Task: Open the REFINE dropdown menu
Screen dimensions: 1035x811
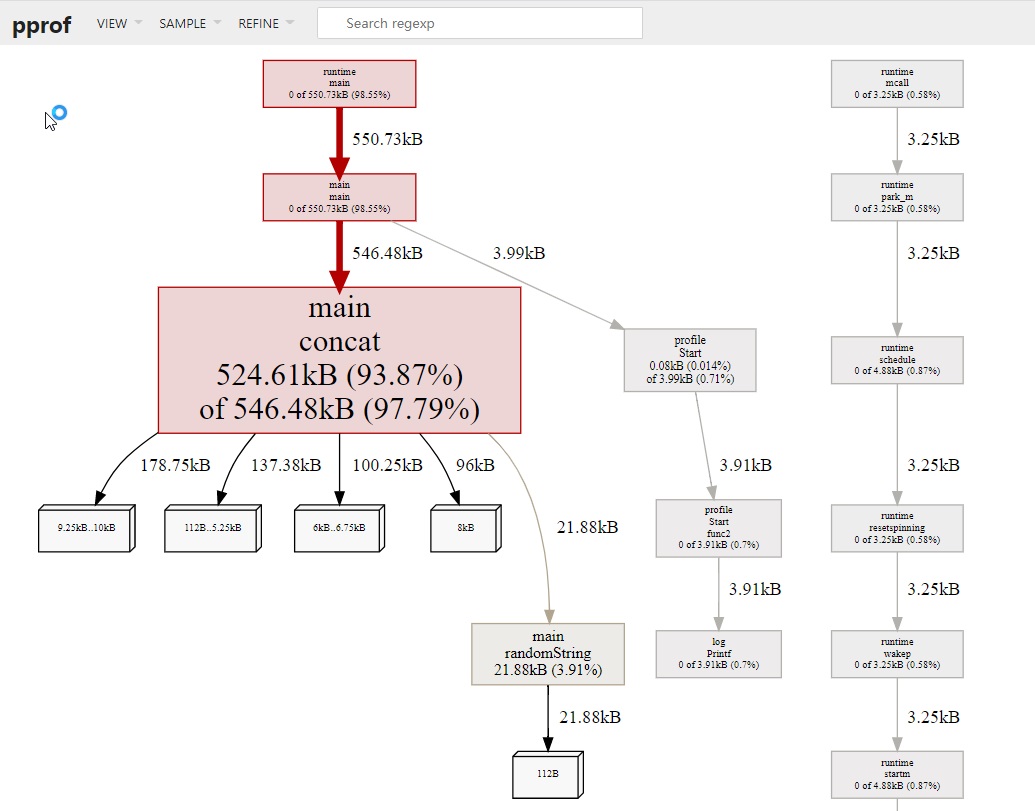Action: (265, 23)
